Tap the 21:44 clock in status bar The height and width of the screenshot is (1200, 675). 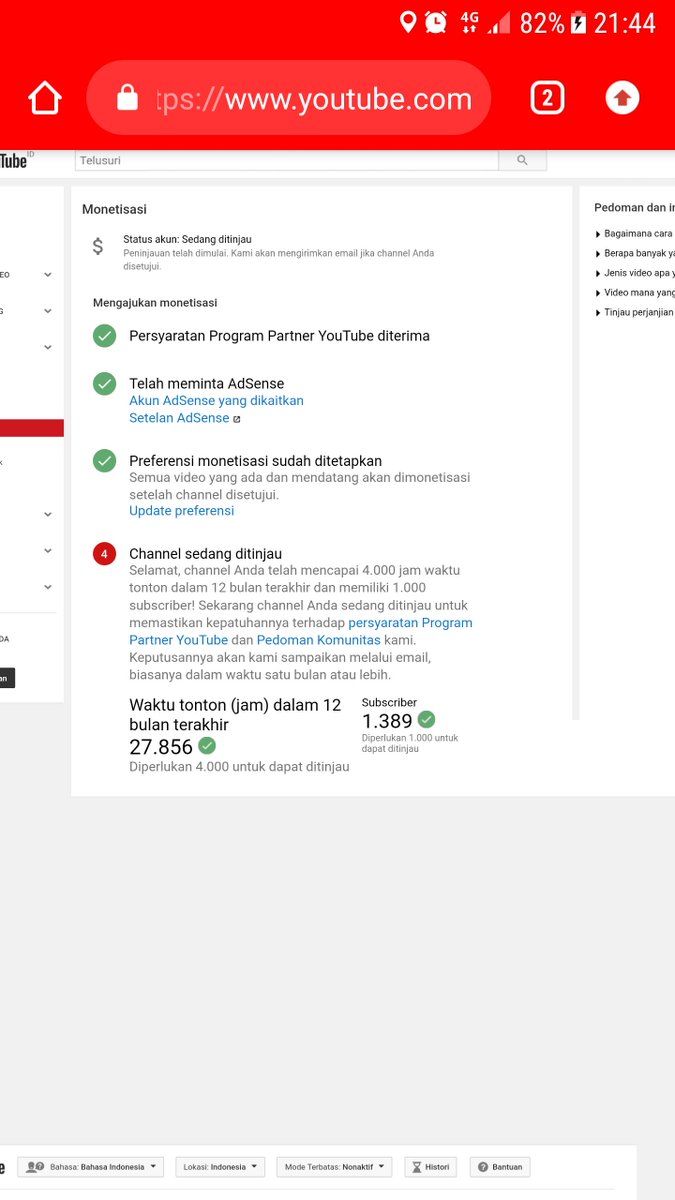[625, 23]
